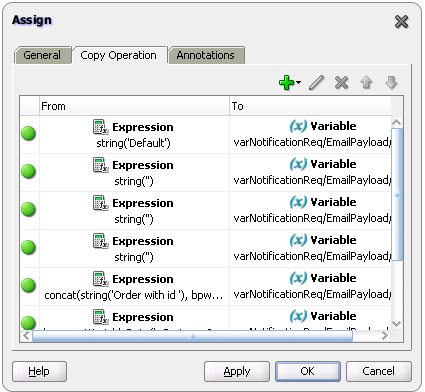Click the vertical scrollbar up arrow
The height and width of the screenshot is (392, 425).
397,122
